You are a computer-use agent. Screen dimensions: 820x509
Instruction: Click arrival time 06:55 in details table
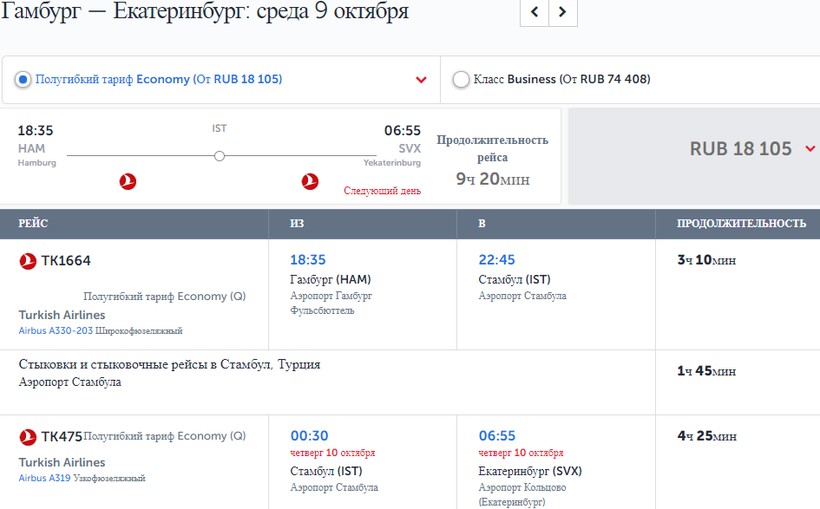pos(497,436)
